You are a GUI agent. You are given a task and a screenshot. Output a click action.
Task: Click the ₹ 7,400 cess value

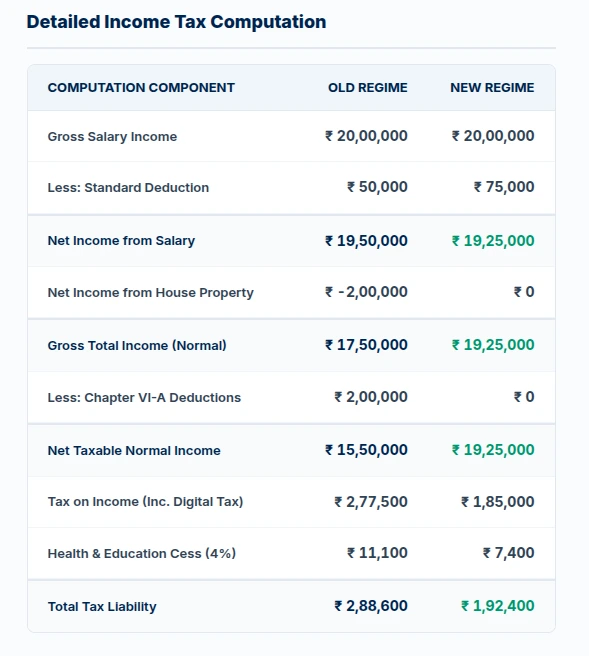[x=508, y=553]
